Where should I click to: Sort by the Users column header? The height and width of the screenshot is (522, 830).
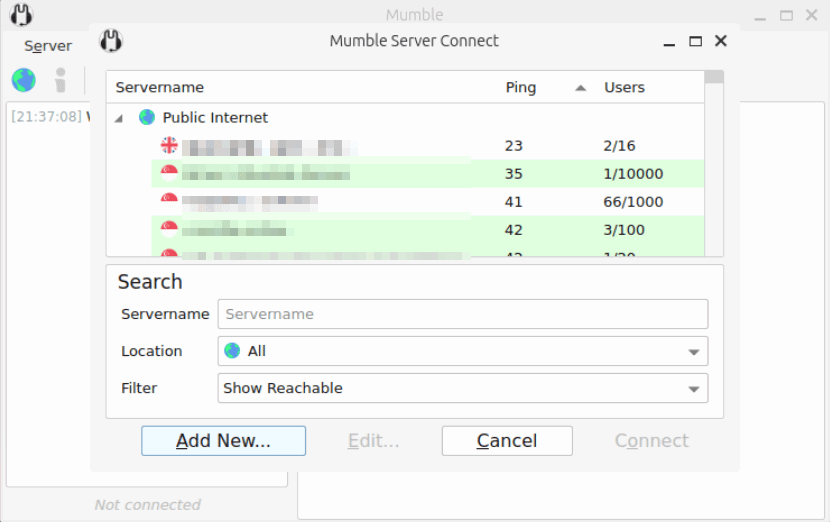625,87
